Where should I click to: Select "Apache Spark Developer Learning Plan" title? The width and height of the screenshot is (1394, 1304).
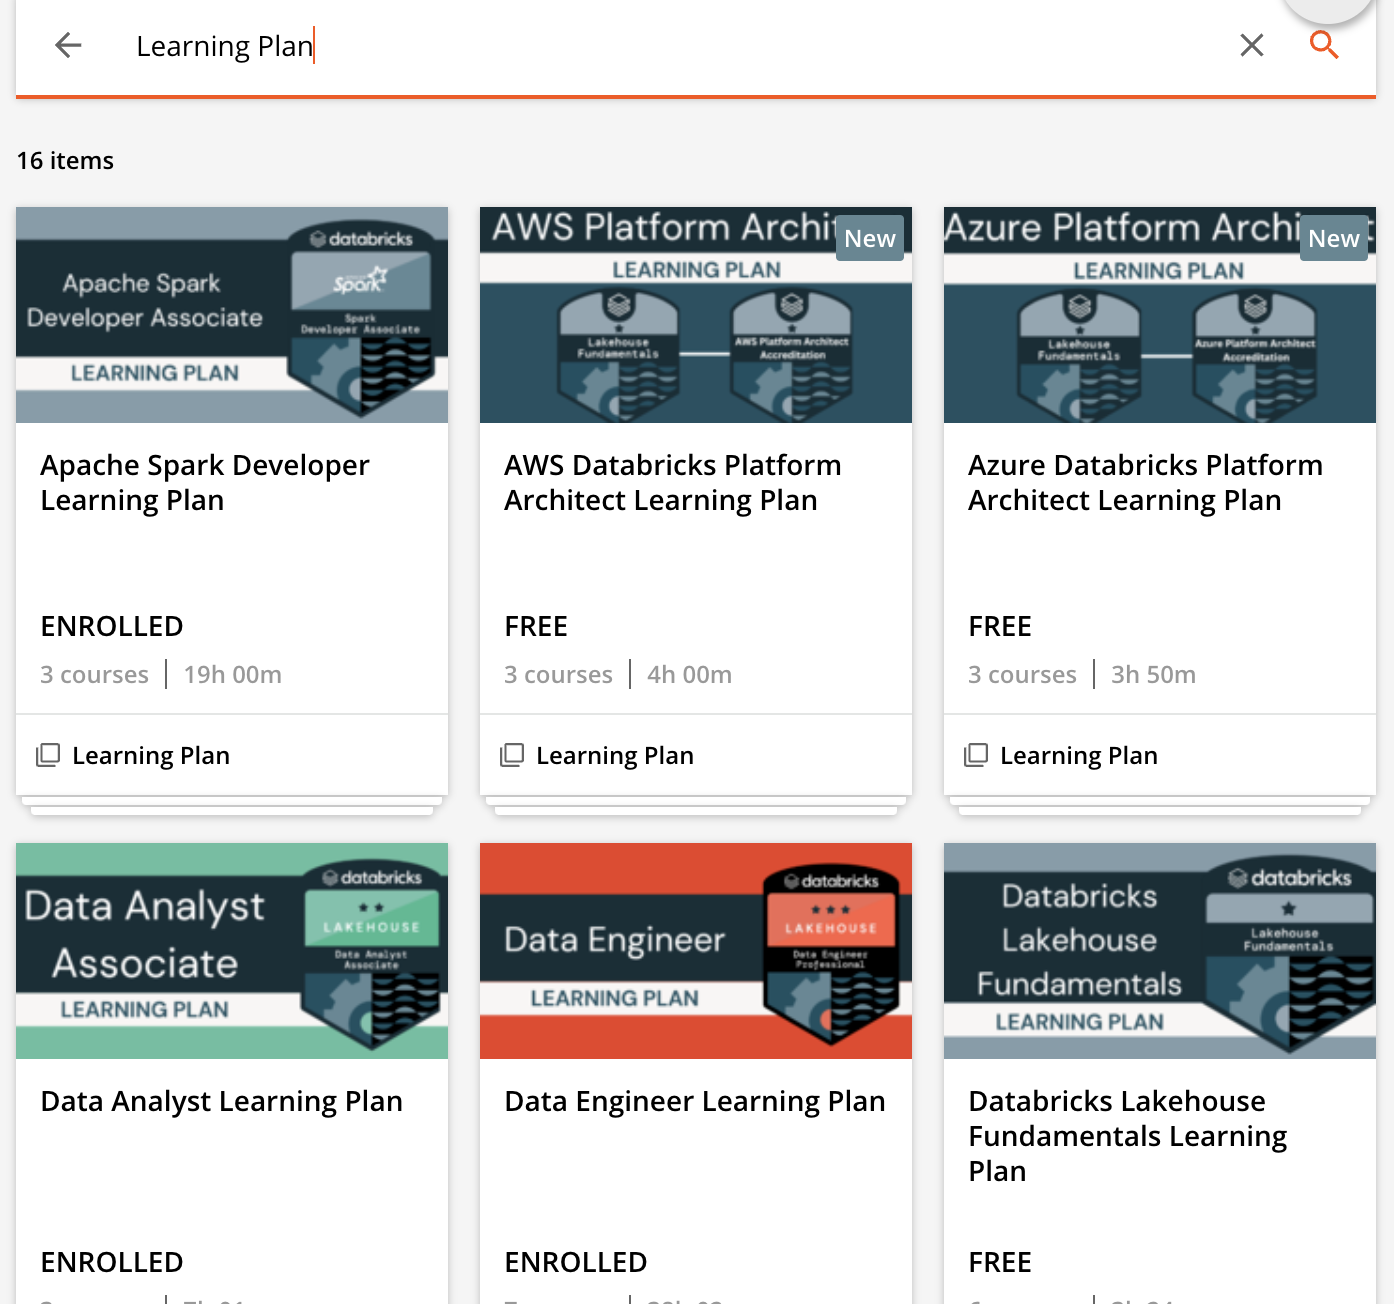[x=205, y=483]
